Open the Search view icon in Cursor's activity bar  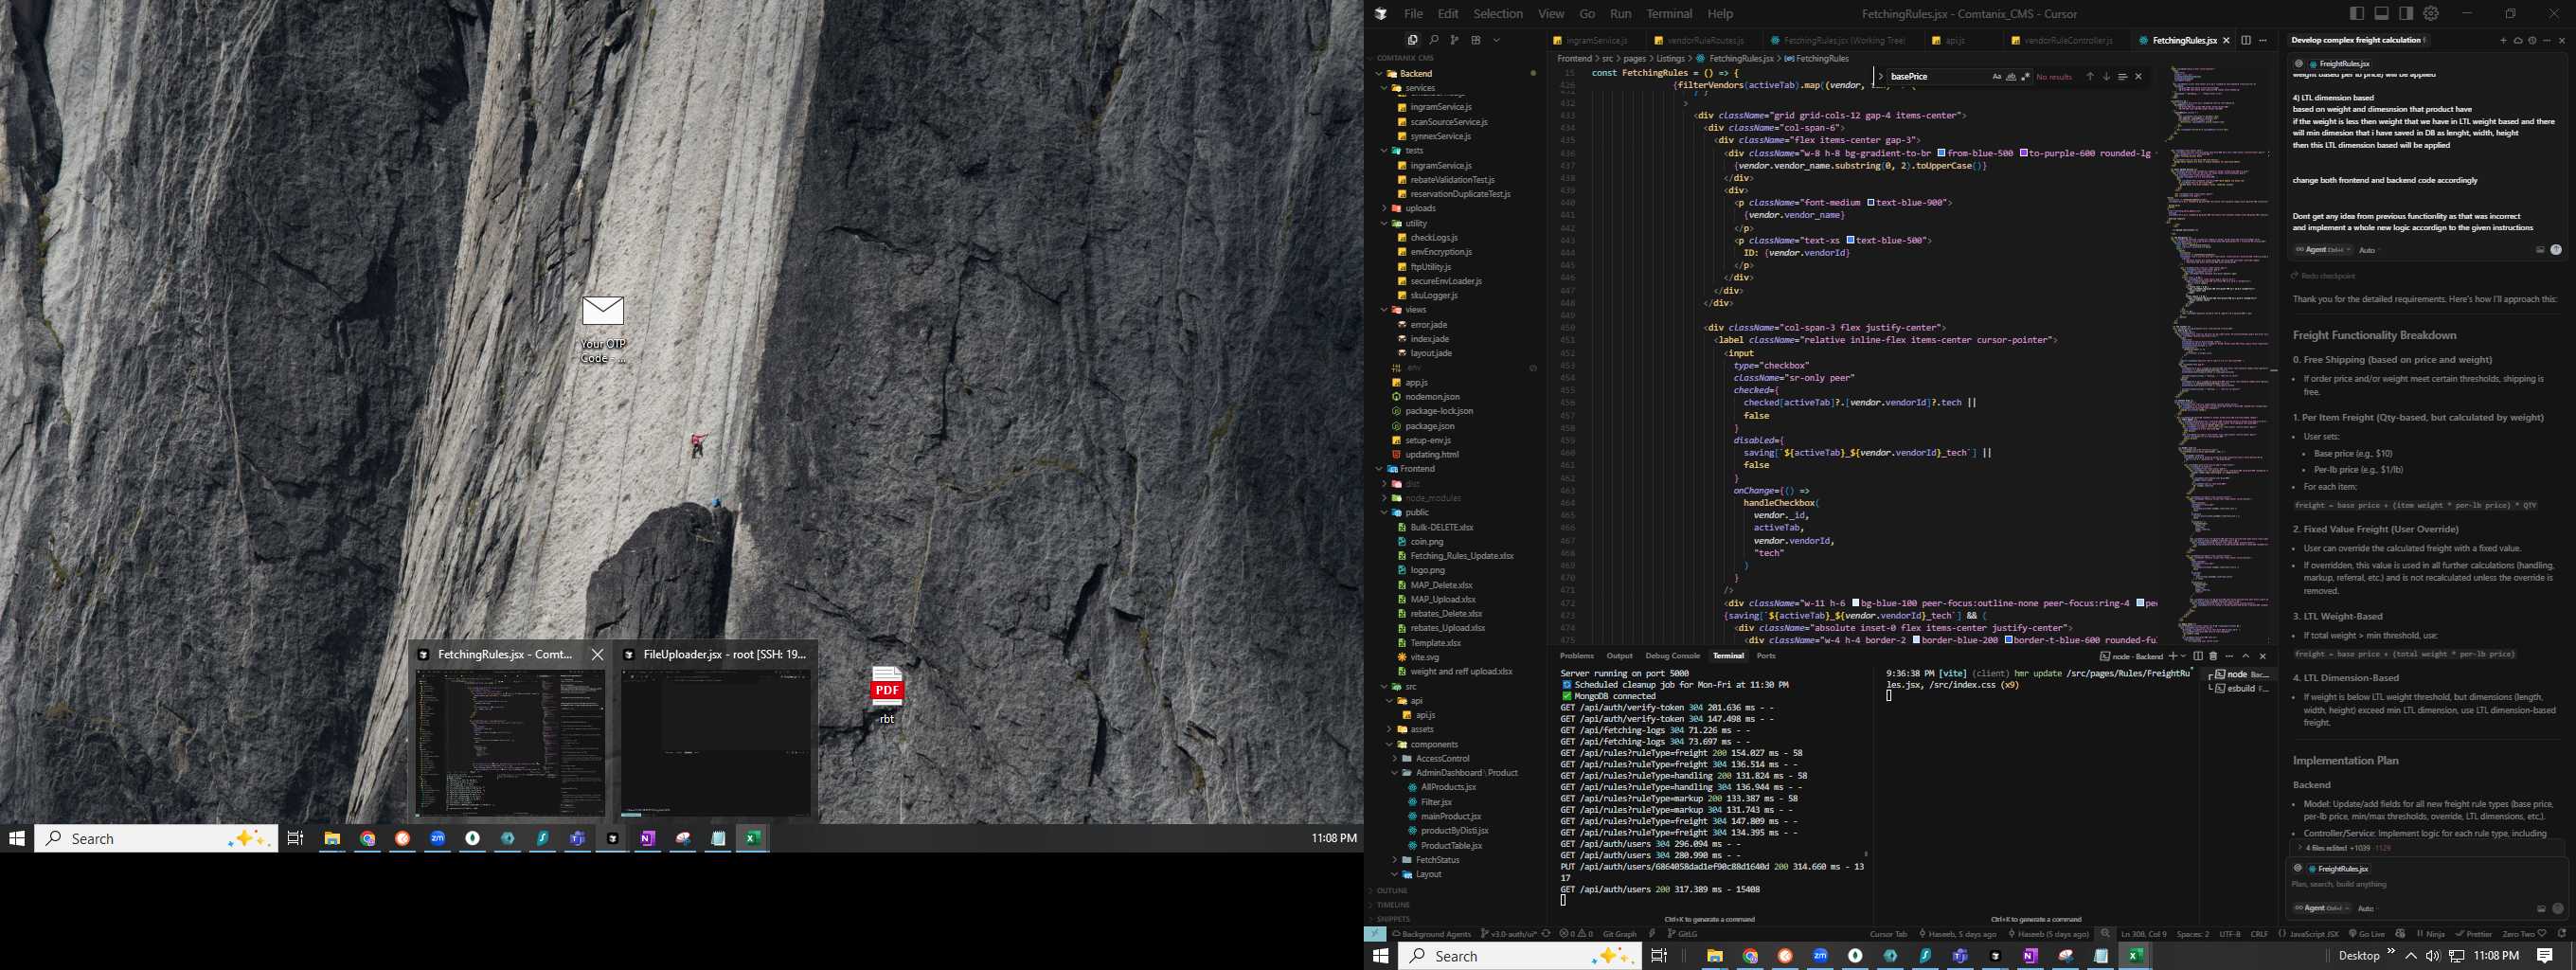[1433, 40]
